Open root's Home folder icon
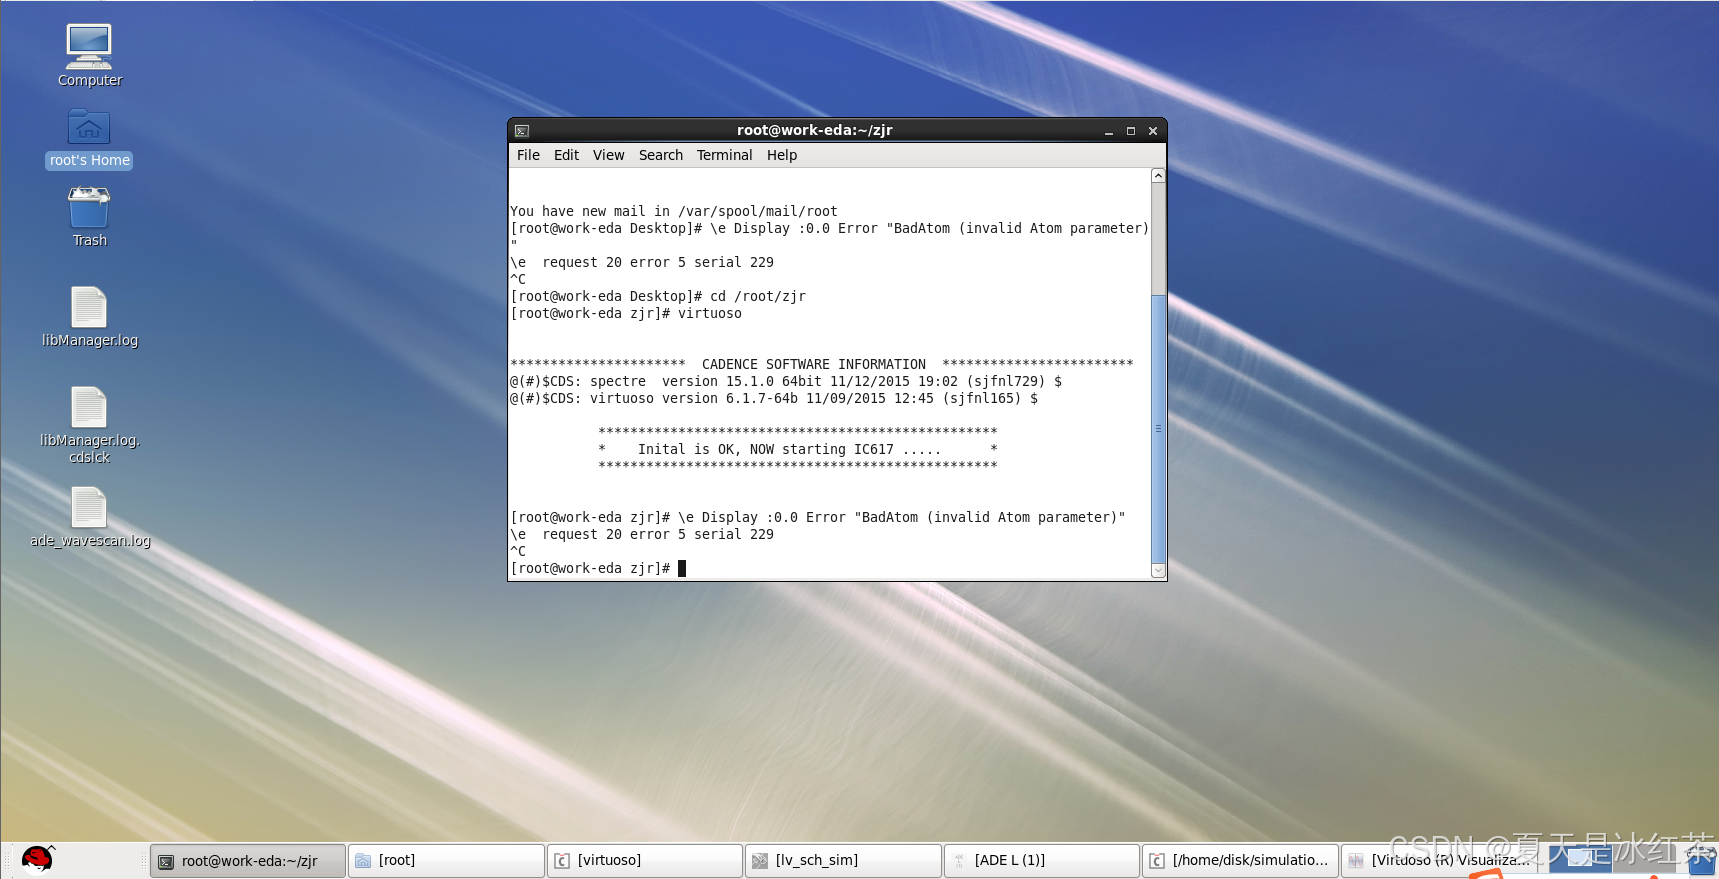The width and height of the screenshot is (1719, 879). coord(89,128)
